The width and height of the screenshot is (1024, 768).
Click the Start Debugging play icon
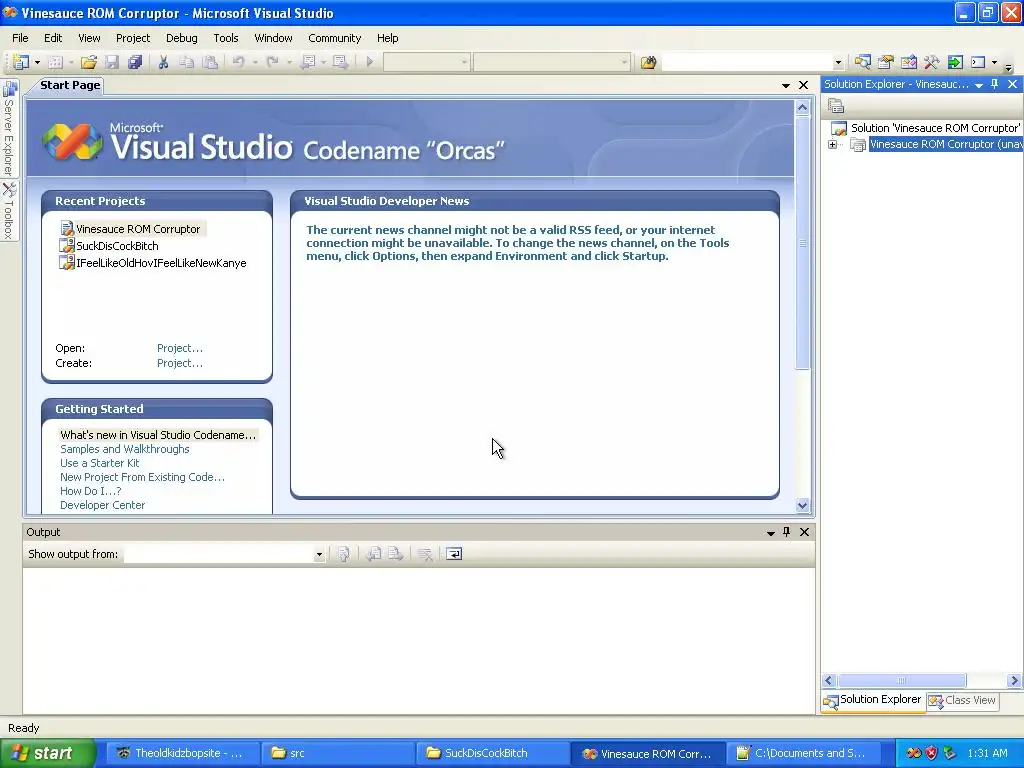coord(370,62)
